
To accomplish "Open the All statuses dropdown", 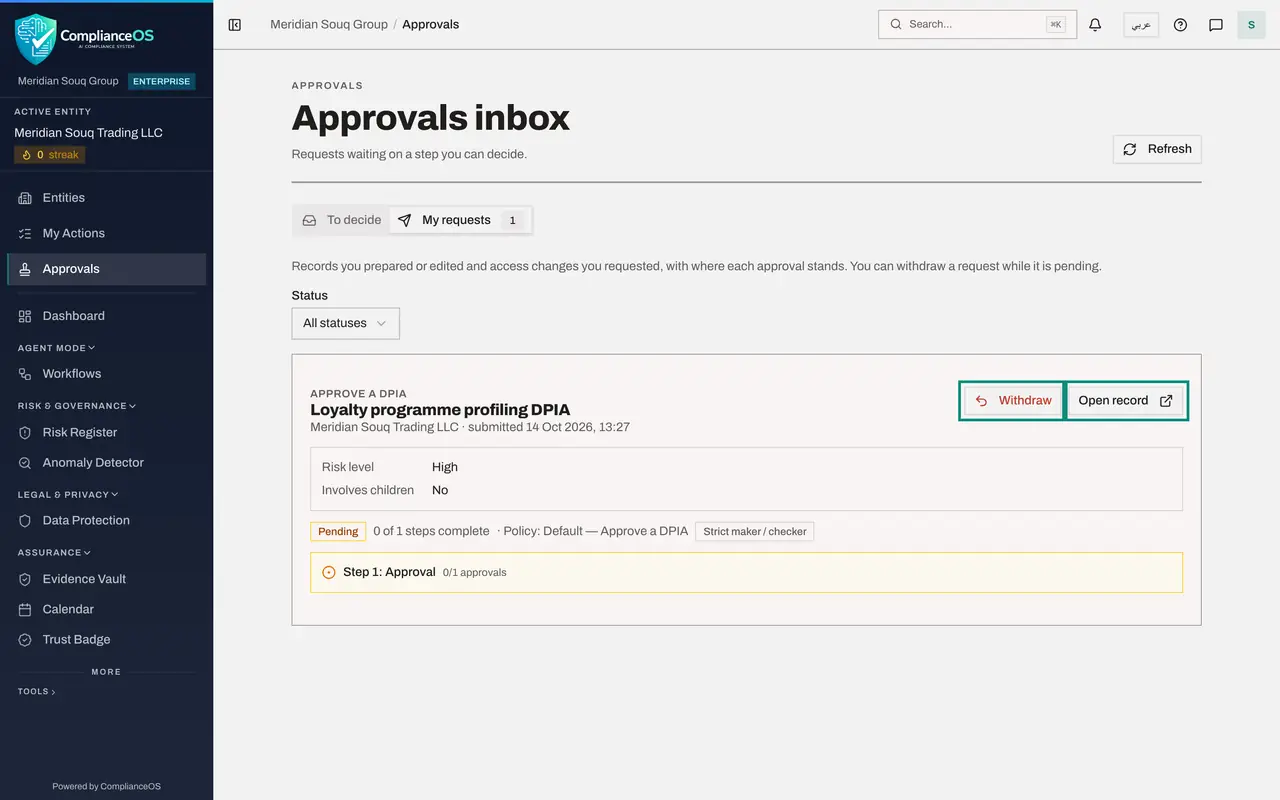I will pyautogui.click(x=345, y=323).
